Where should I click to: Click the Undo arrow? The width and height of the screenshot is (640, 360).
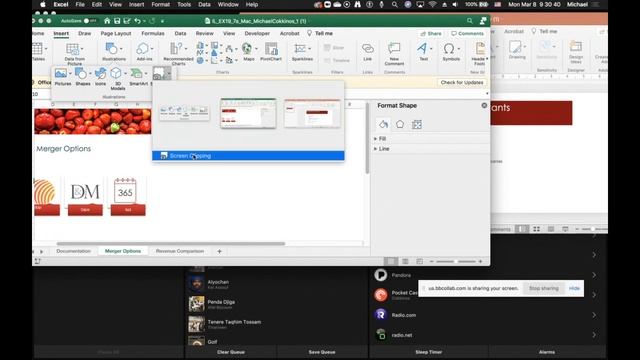[138, 21]
